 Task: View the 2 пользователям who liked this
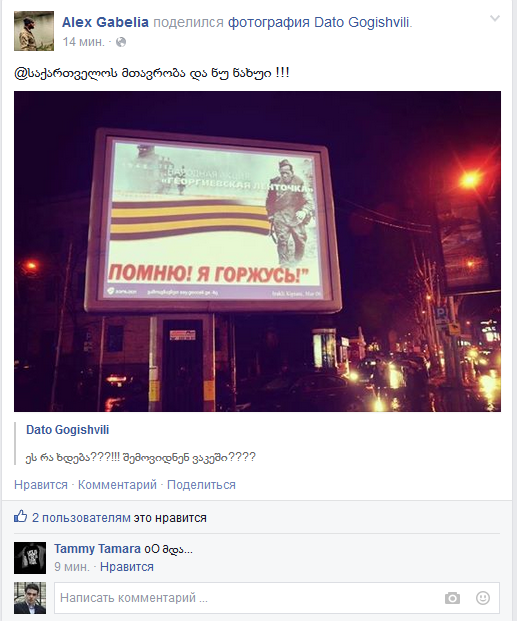81,518
